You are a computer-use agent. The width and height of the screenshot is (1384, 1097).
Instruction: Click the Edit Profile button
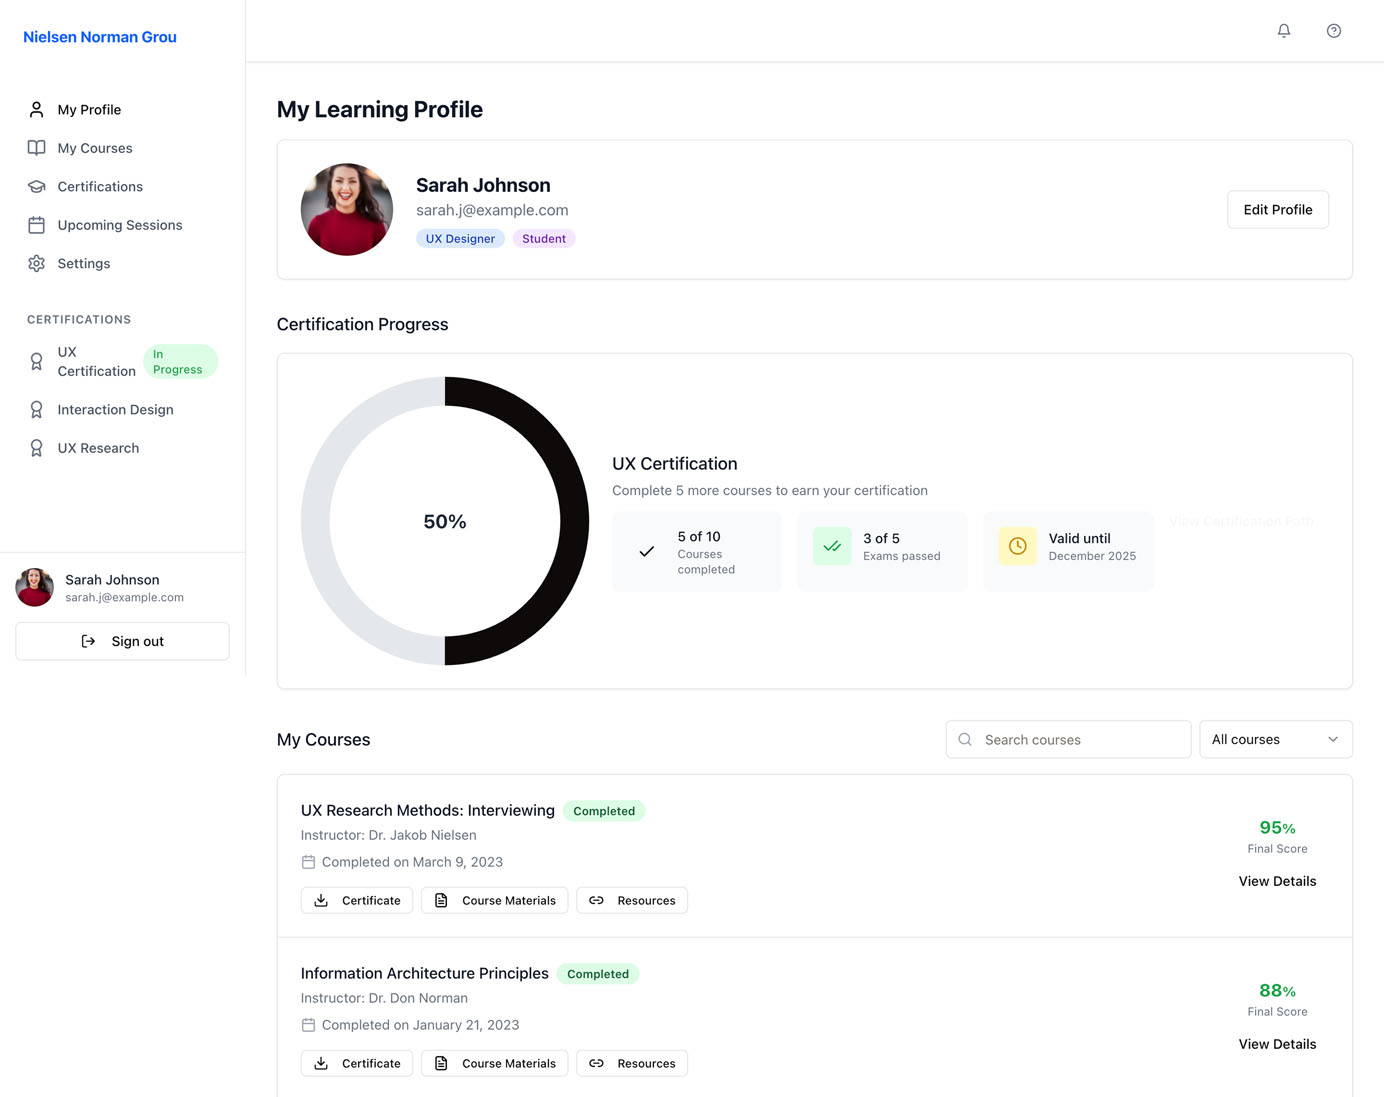(1277, 209)
